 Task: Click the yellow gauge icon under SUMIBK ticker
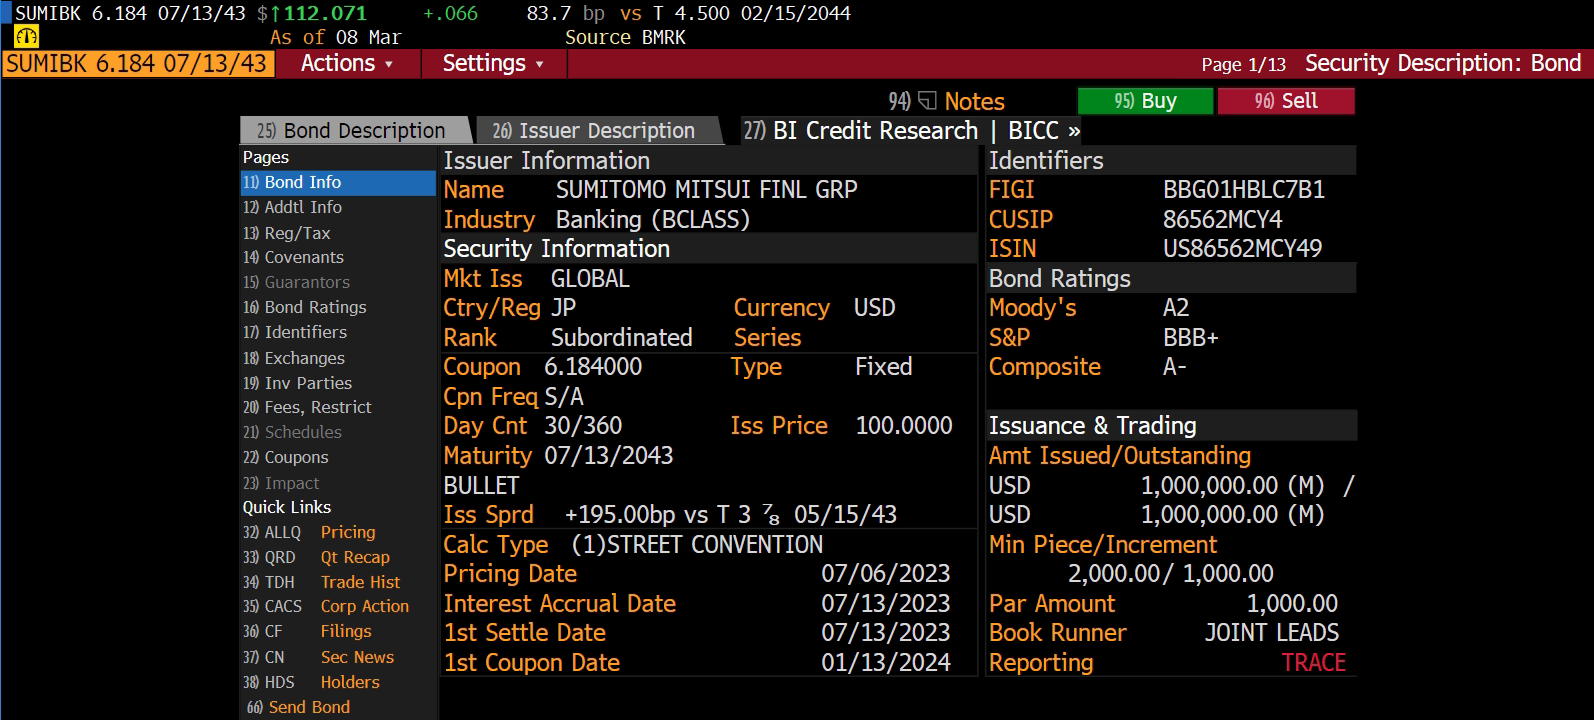(27, 37)
